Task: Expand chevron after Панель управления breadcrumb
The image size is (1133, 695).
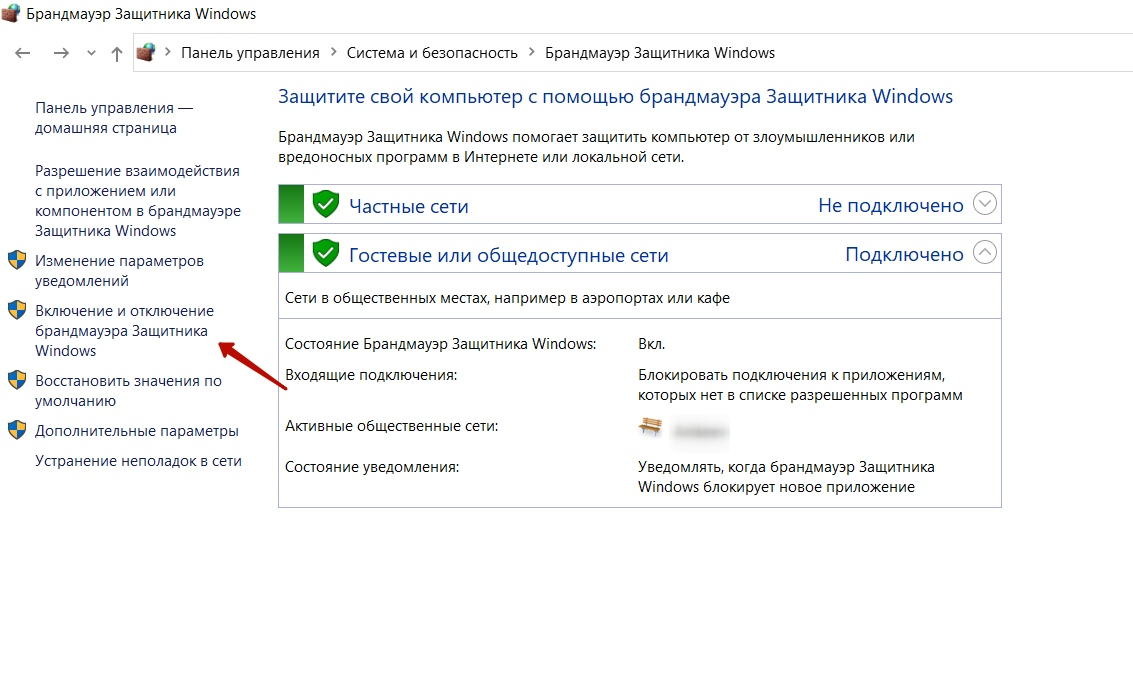Action: [x=333, y=52]
